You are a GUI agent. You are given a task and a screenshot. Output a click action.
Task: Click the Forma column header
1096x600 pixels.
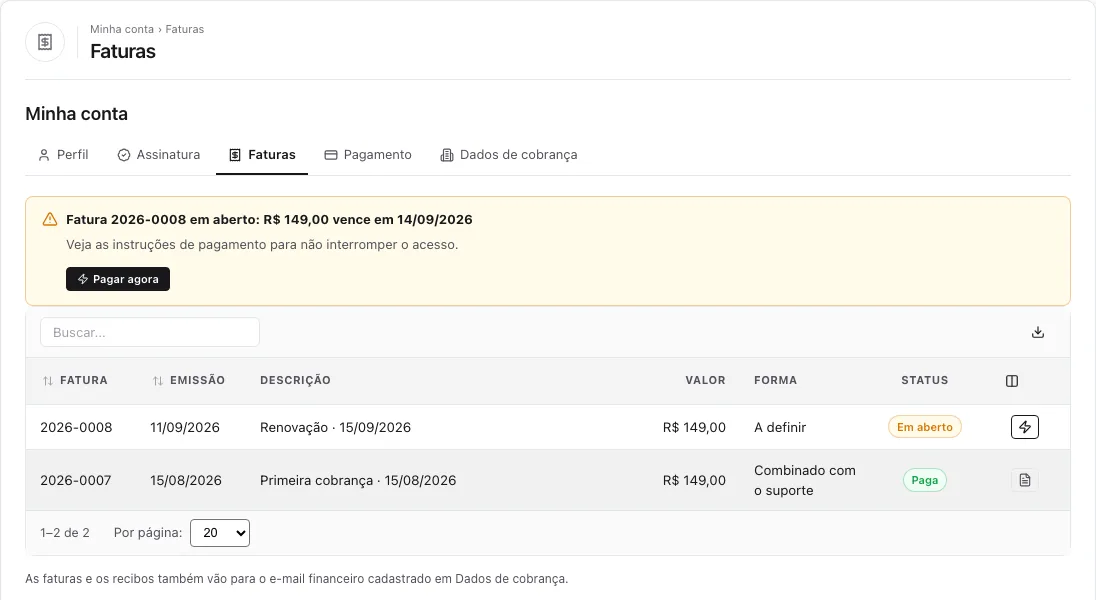(775, 380)
